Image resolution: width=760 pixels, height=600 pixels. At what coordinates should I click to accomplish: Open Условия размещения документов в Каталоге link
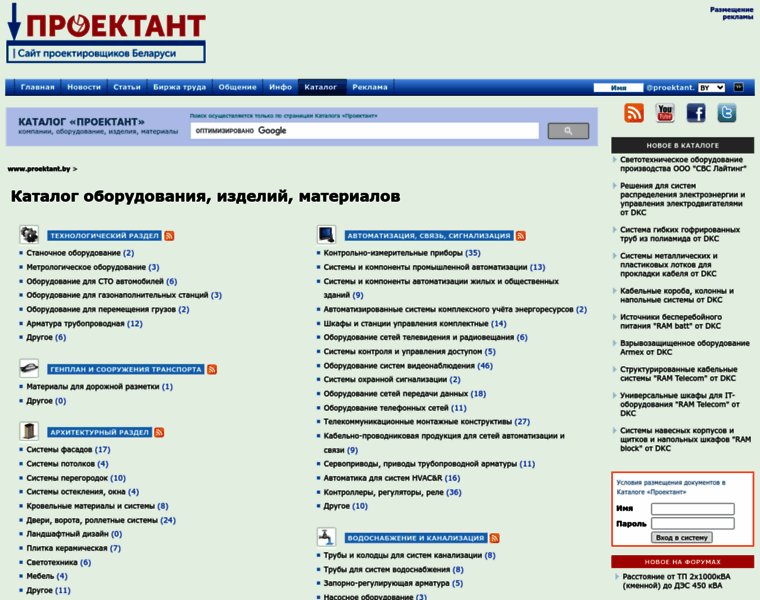tap(671, 487)
